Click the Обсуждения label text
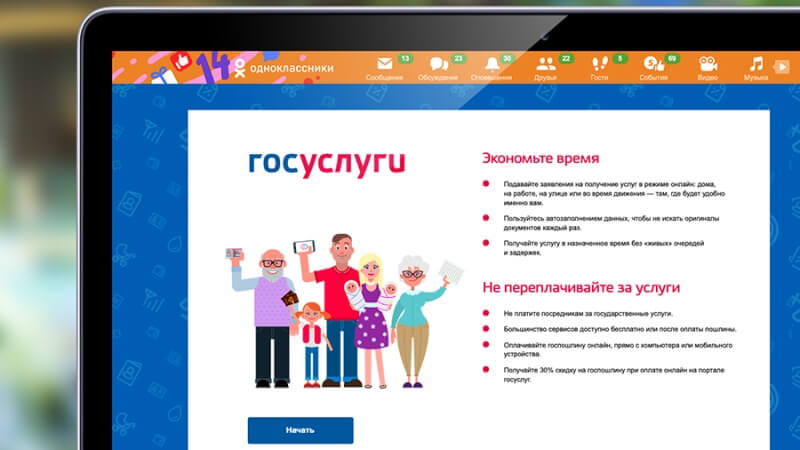This screenshot has height=450, width=800. pos(438,78)
